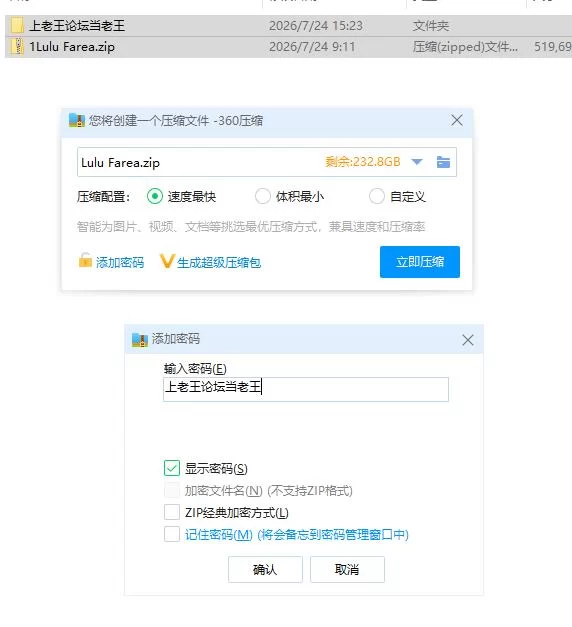Click the V icon for 生成超级压缩包
This screenshot has height=627, width=572.
click(167, 262)
